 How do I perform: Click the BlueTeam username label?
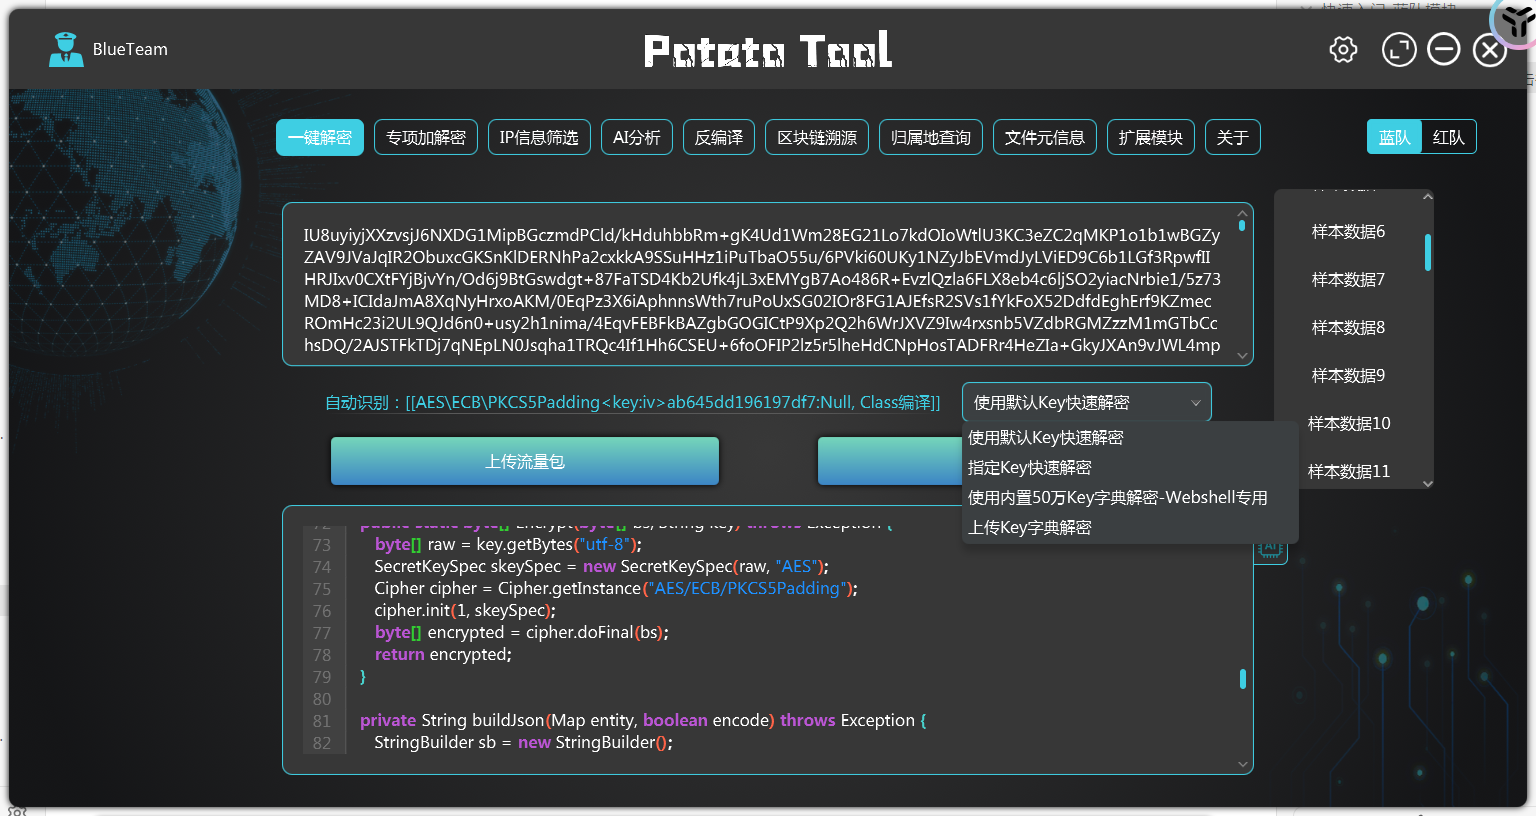130,49
